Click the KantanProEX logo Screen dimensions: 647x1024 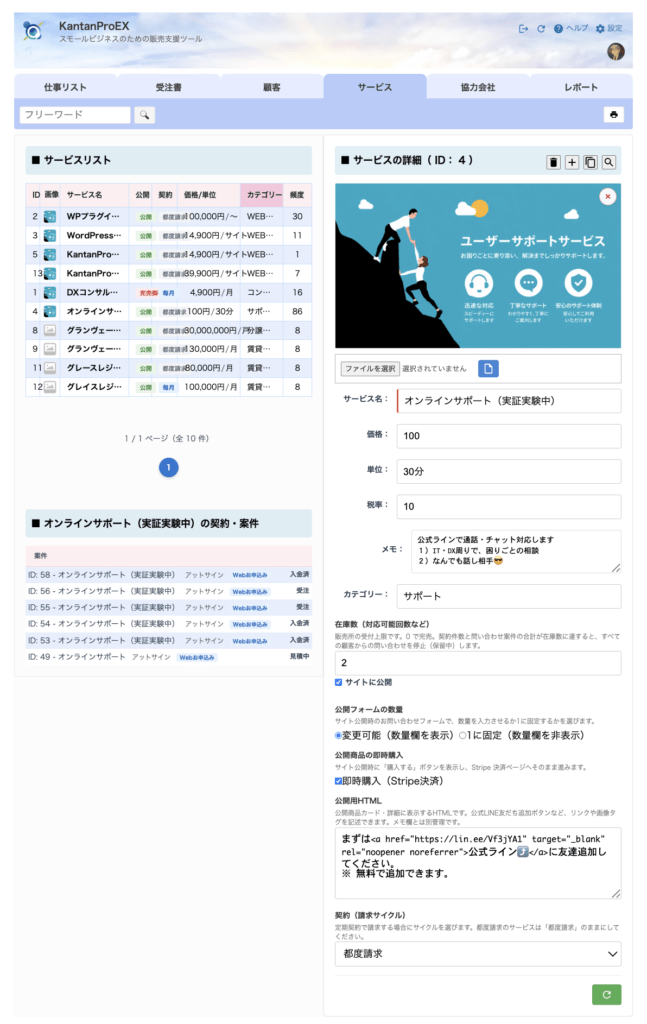point(33,30)
